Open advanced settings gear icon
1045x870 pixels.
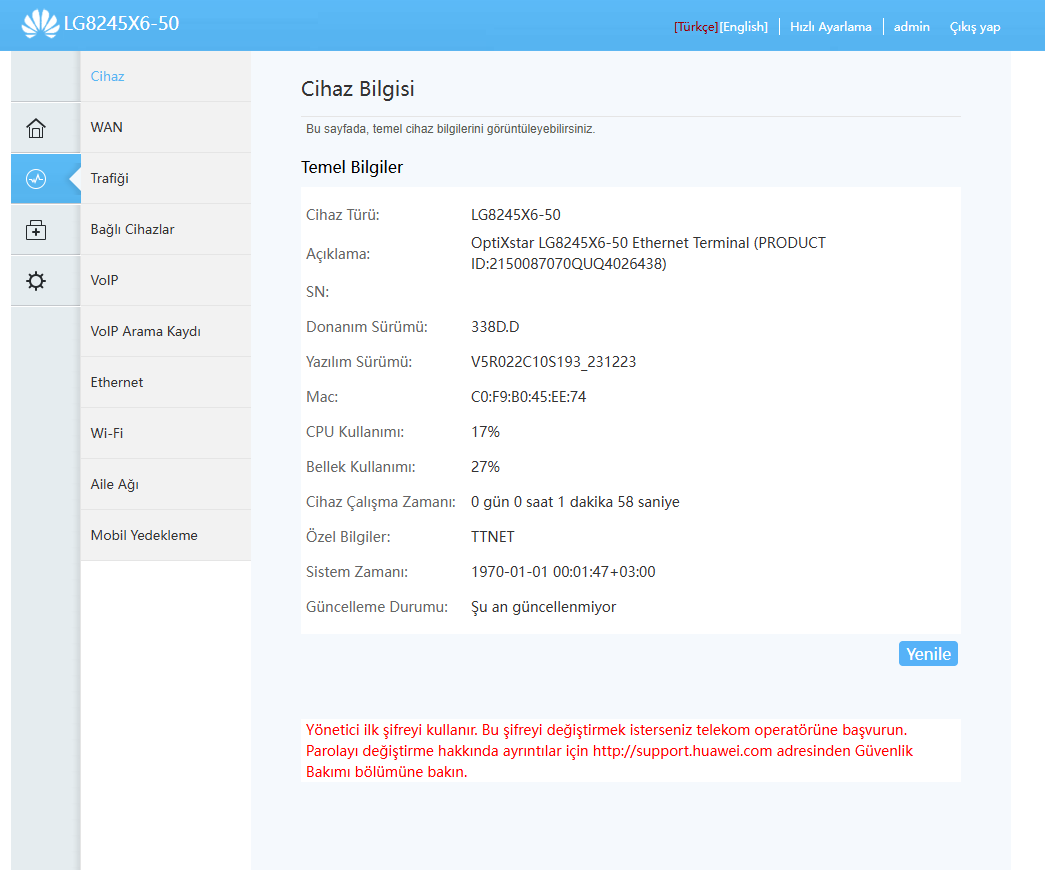coord(36,281)
